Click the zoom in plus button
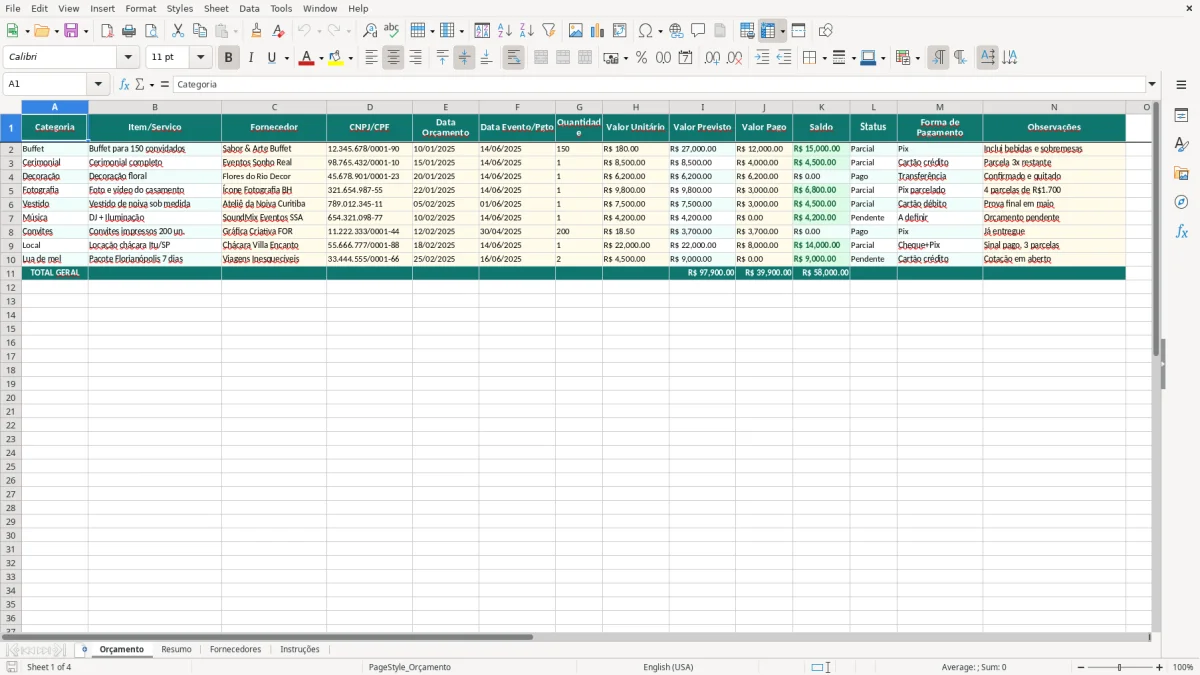Screen dimensions: 1200x675 pos(1160,667)
